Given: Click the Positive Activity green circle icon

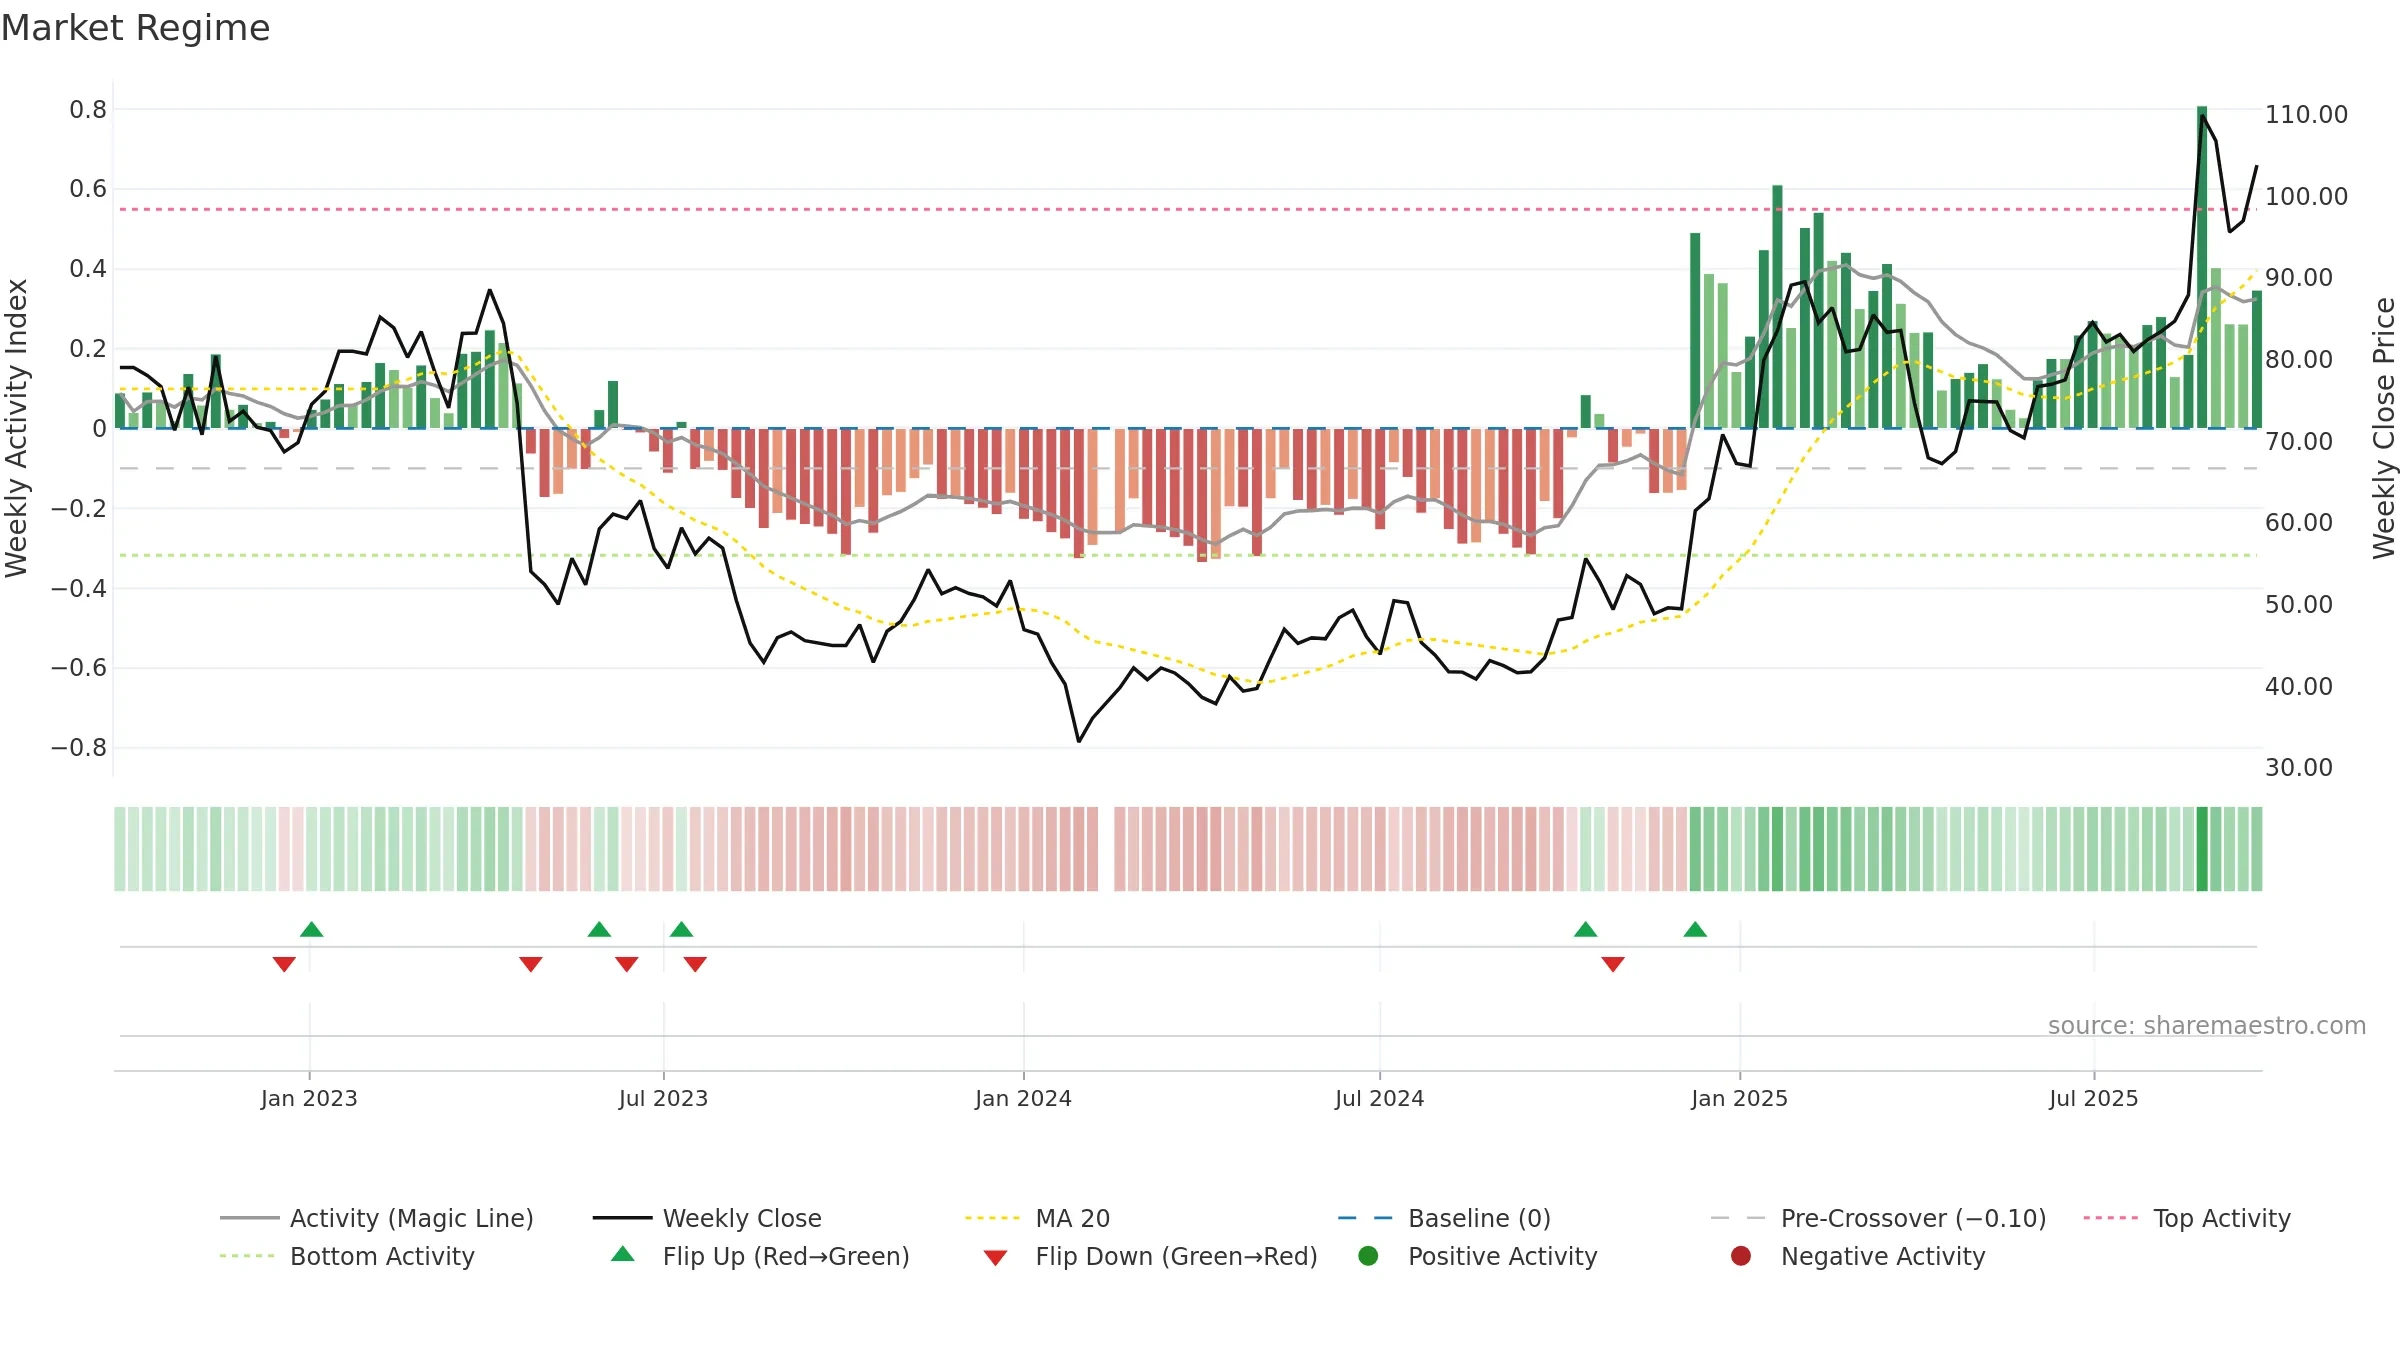Looking at the screenshot, I should [1368, 1256].
